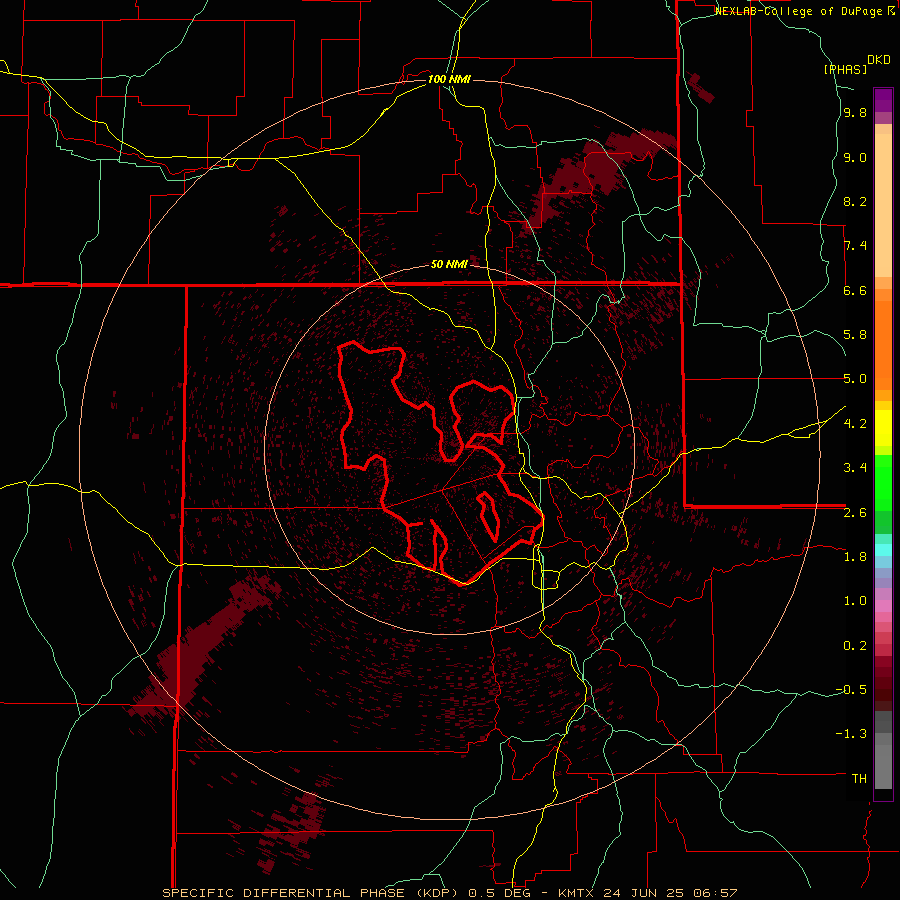This screenshot has height=900, width=900.
Task: Click the 5.8 scale value
Action: coord(855,335)
